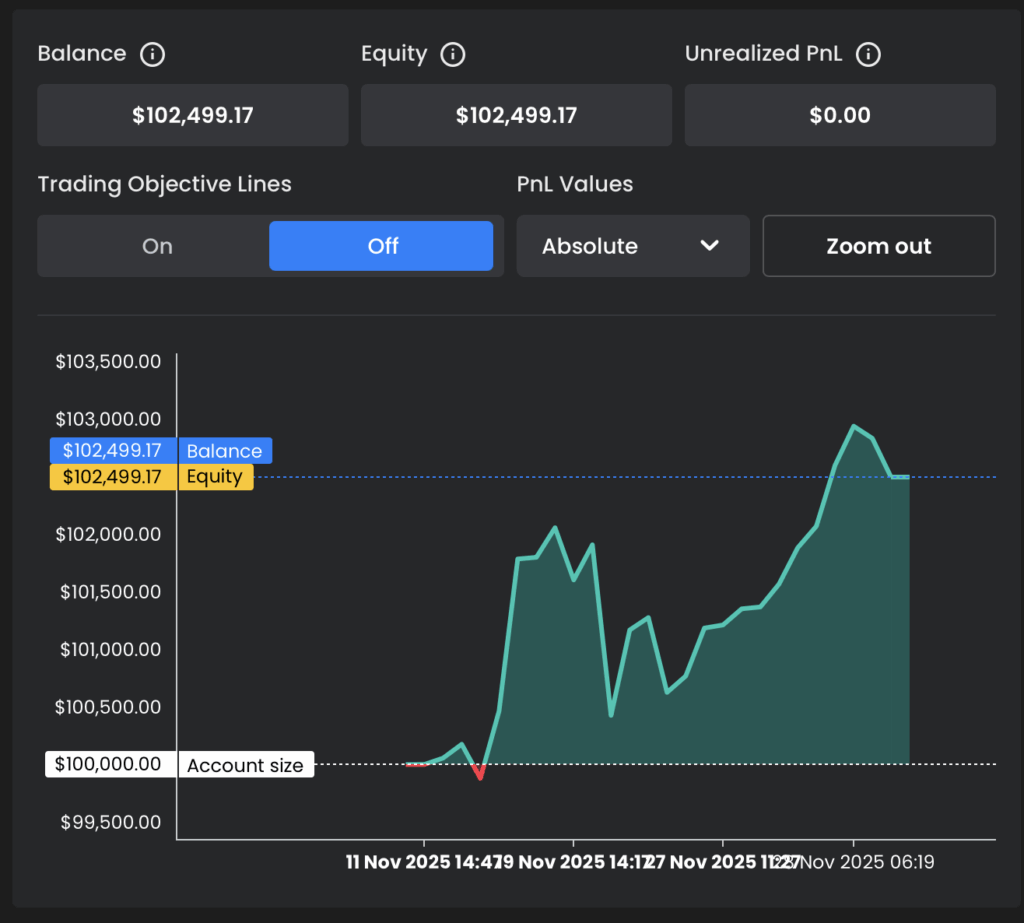Screen dimensions: 1024x923
Task: Click the info icon next to Balance
Action: (152, 54)
